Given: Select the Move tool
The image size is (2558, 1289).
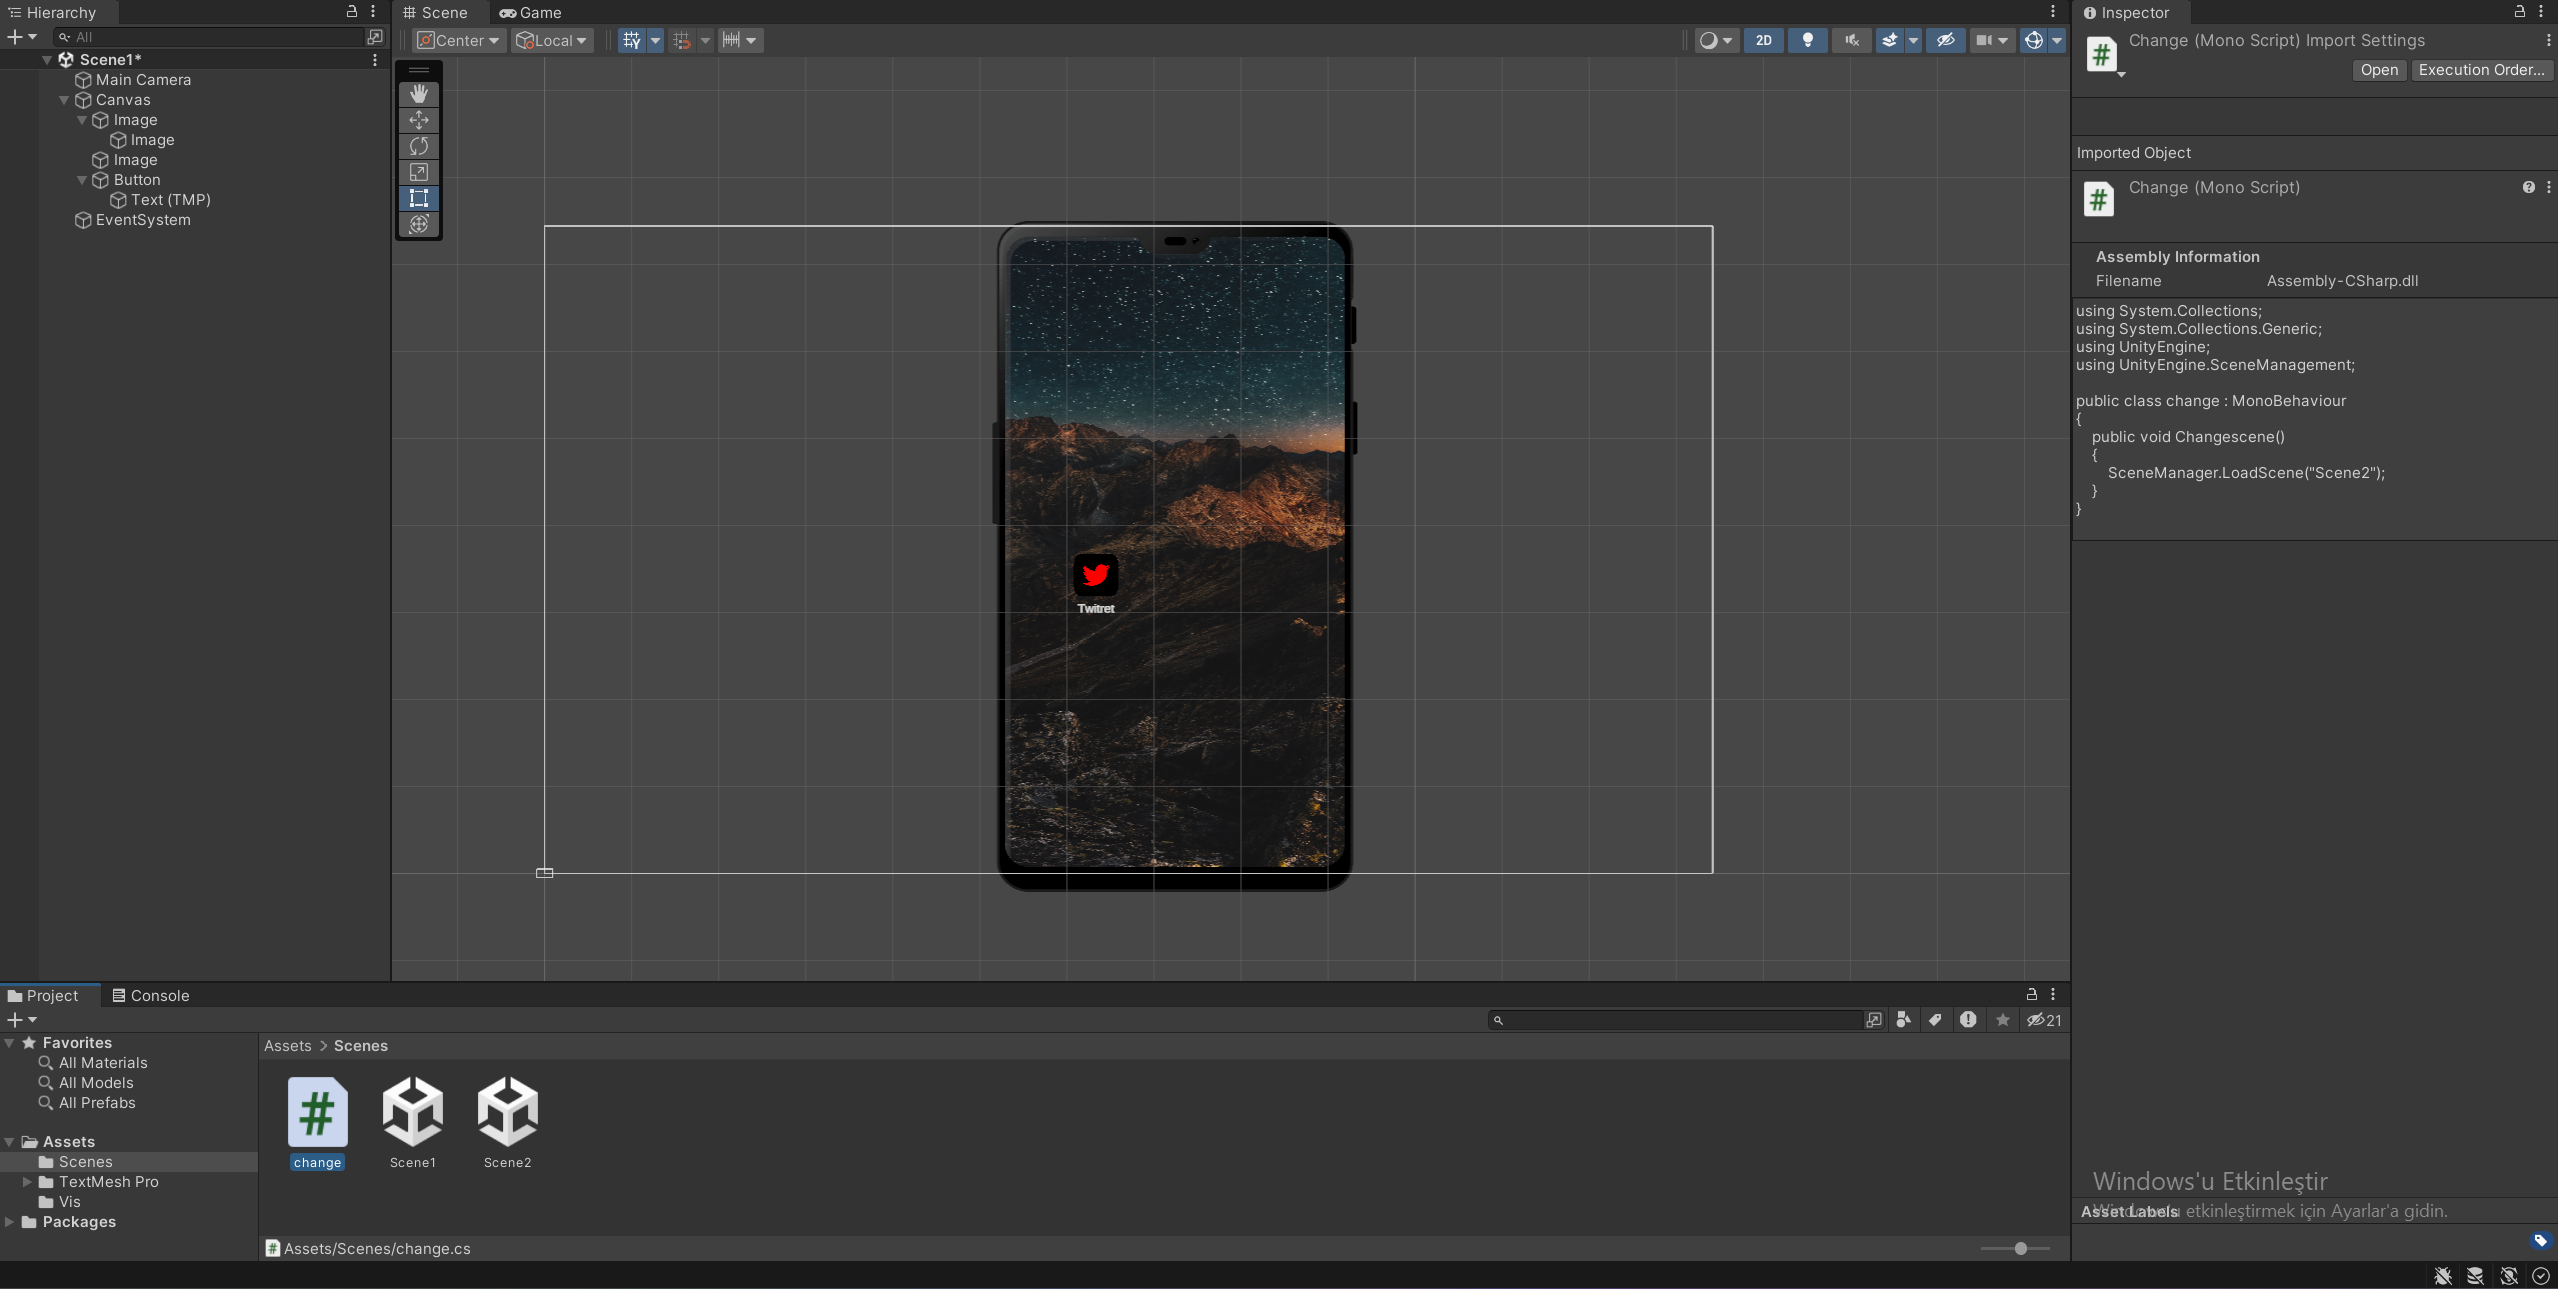Looking at the screenshot, I should (x=419, y=120).
